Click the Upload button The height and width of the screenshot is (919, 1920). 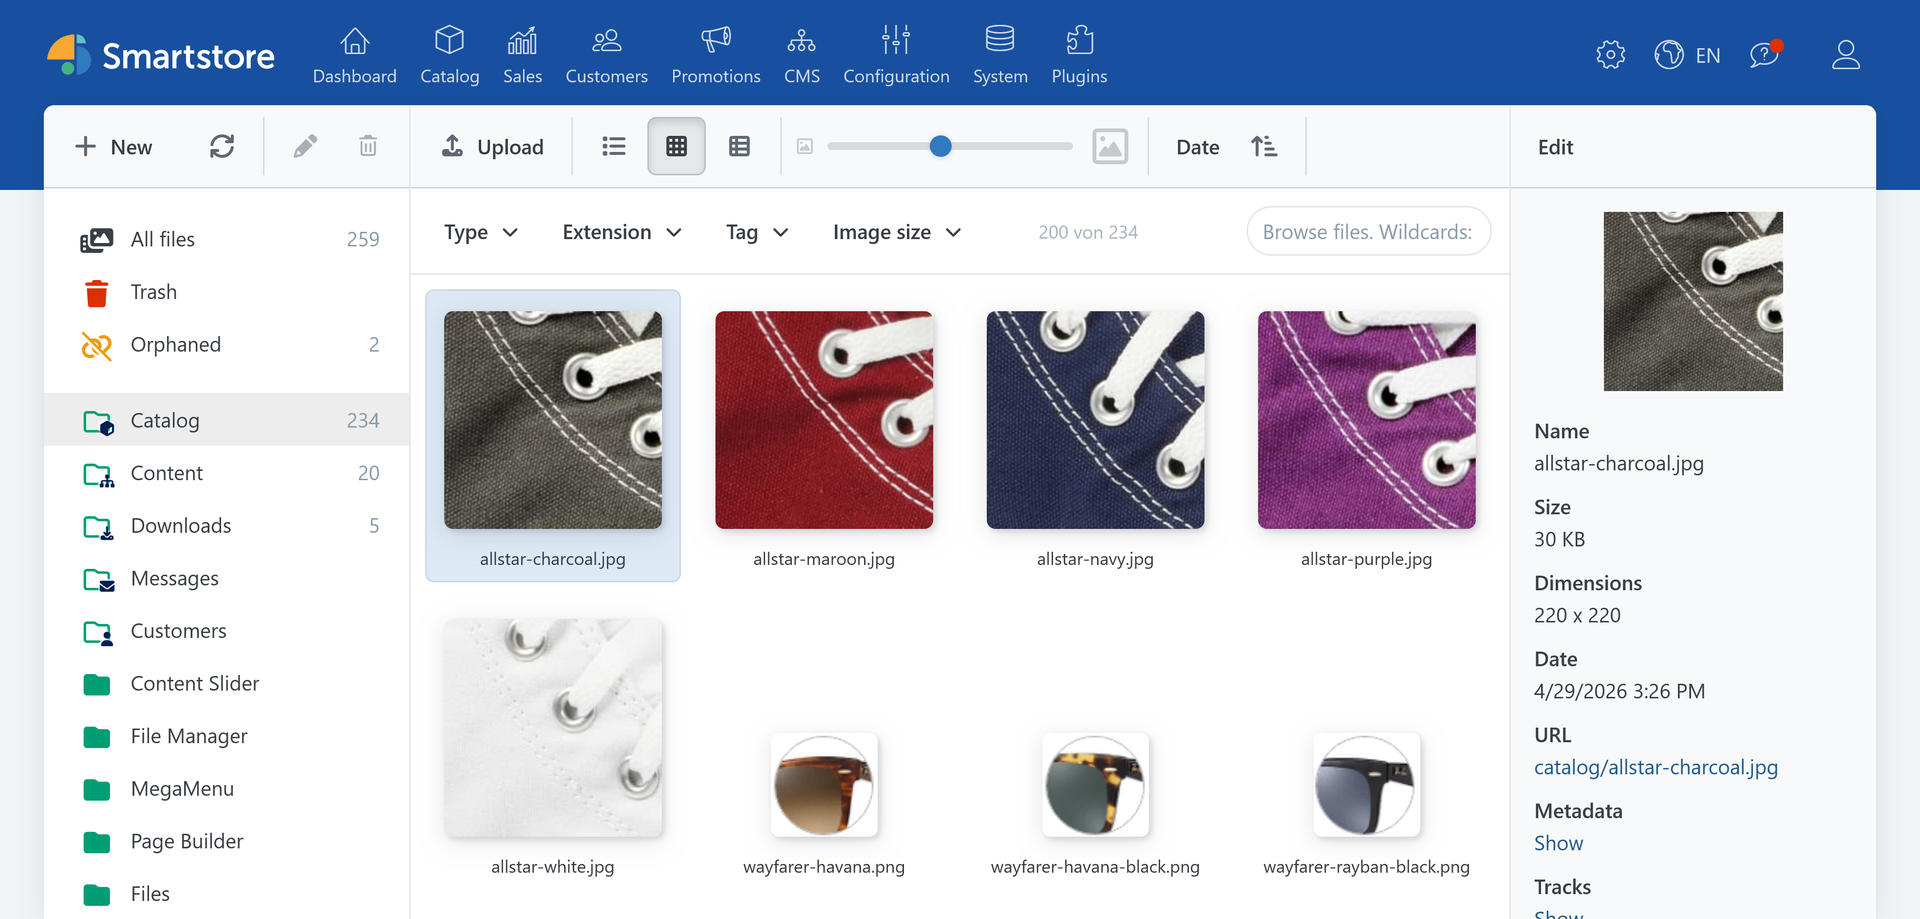[493, 147]
